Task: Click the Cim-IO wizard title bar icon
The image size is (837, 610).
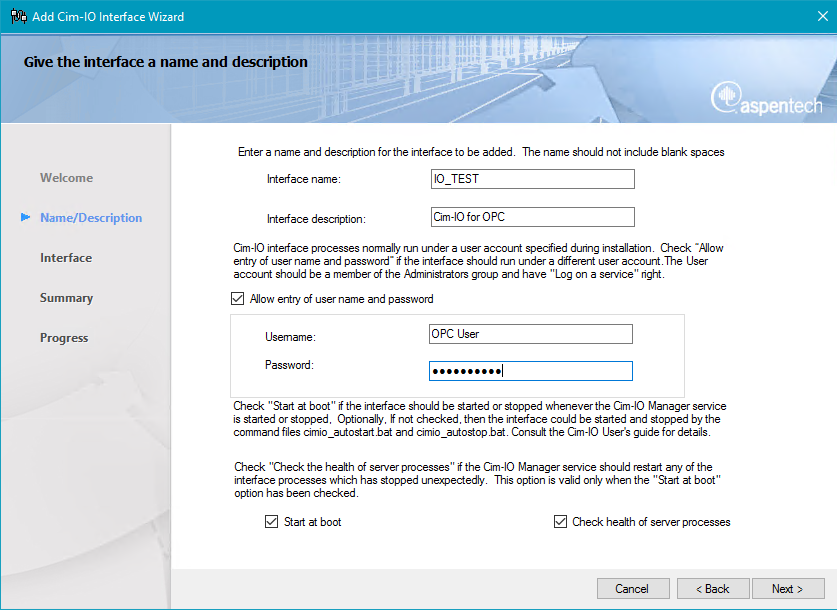Action: point(19,17)
